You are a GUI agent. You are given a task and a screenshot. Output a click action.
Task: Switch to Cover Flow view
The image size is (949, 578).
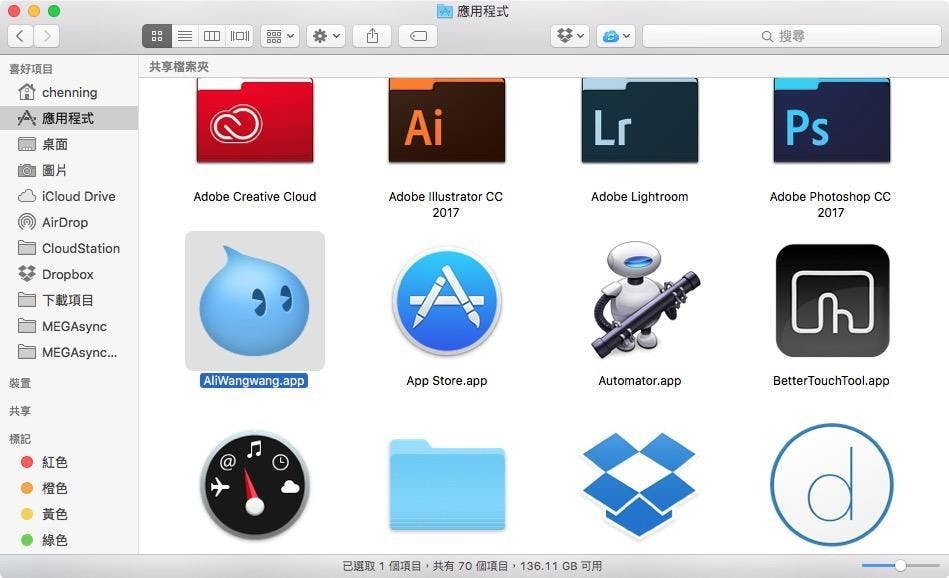point(240,36)
